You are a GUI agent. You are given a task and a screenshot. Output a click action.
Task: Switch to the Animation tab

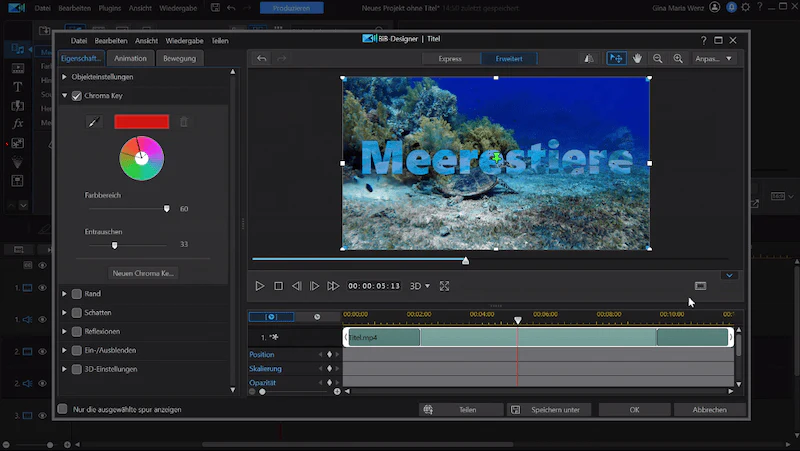[130, 59]
